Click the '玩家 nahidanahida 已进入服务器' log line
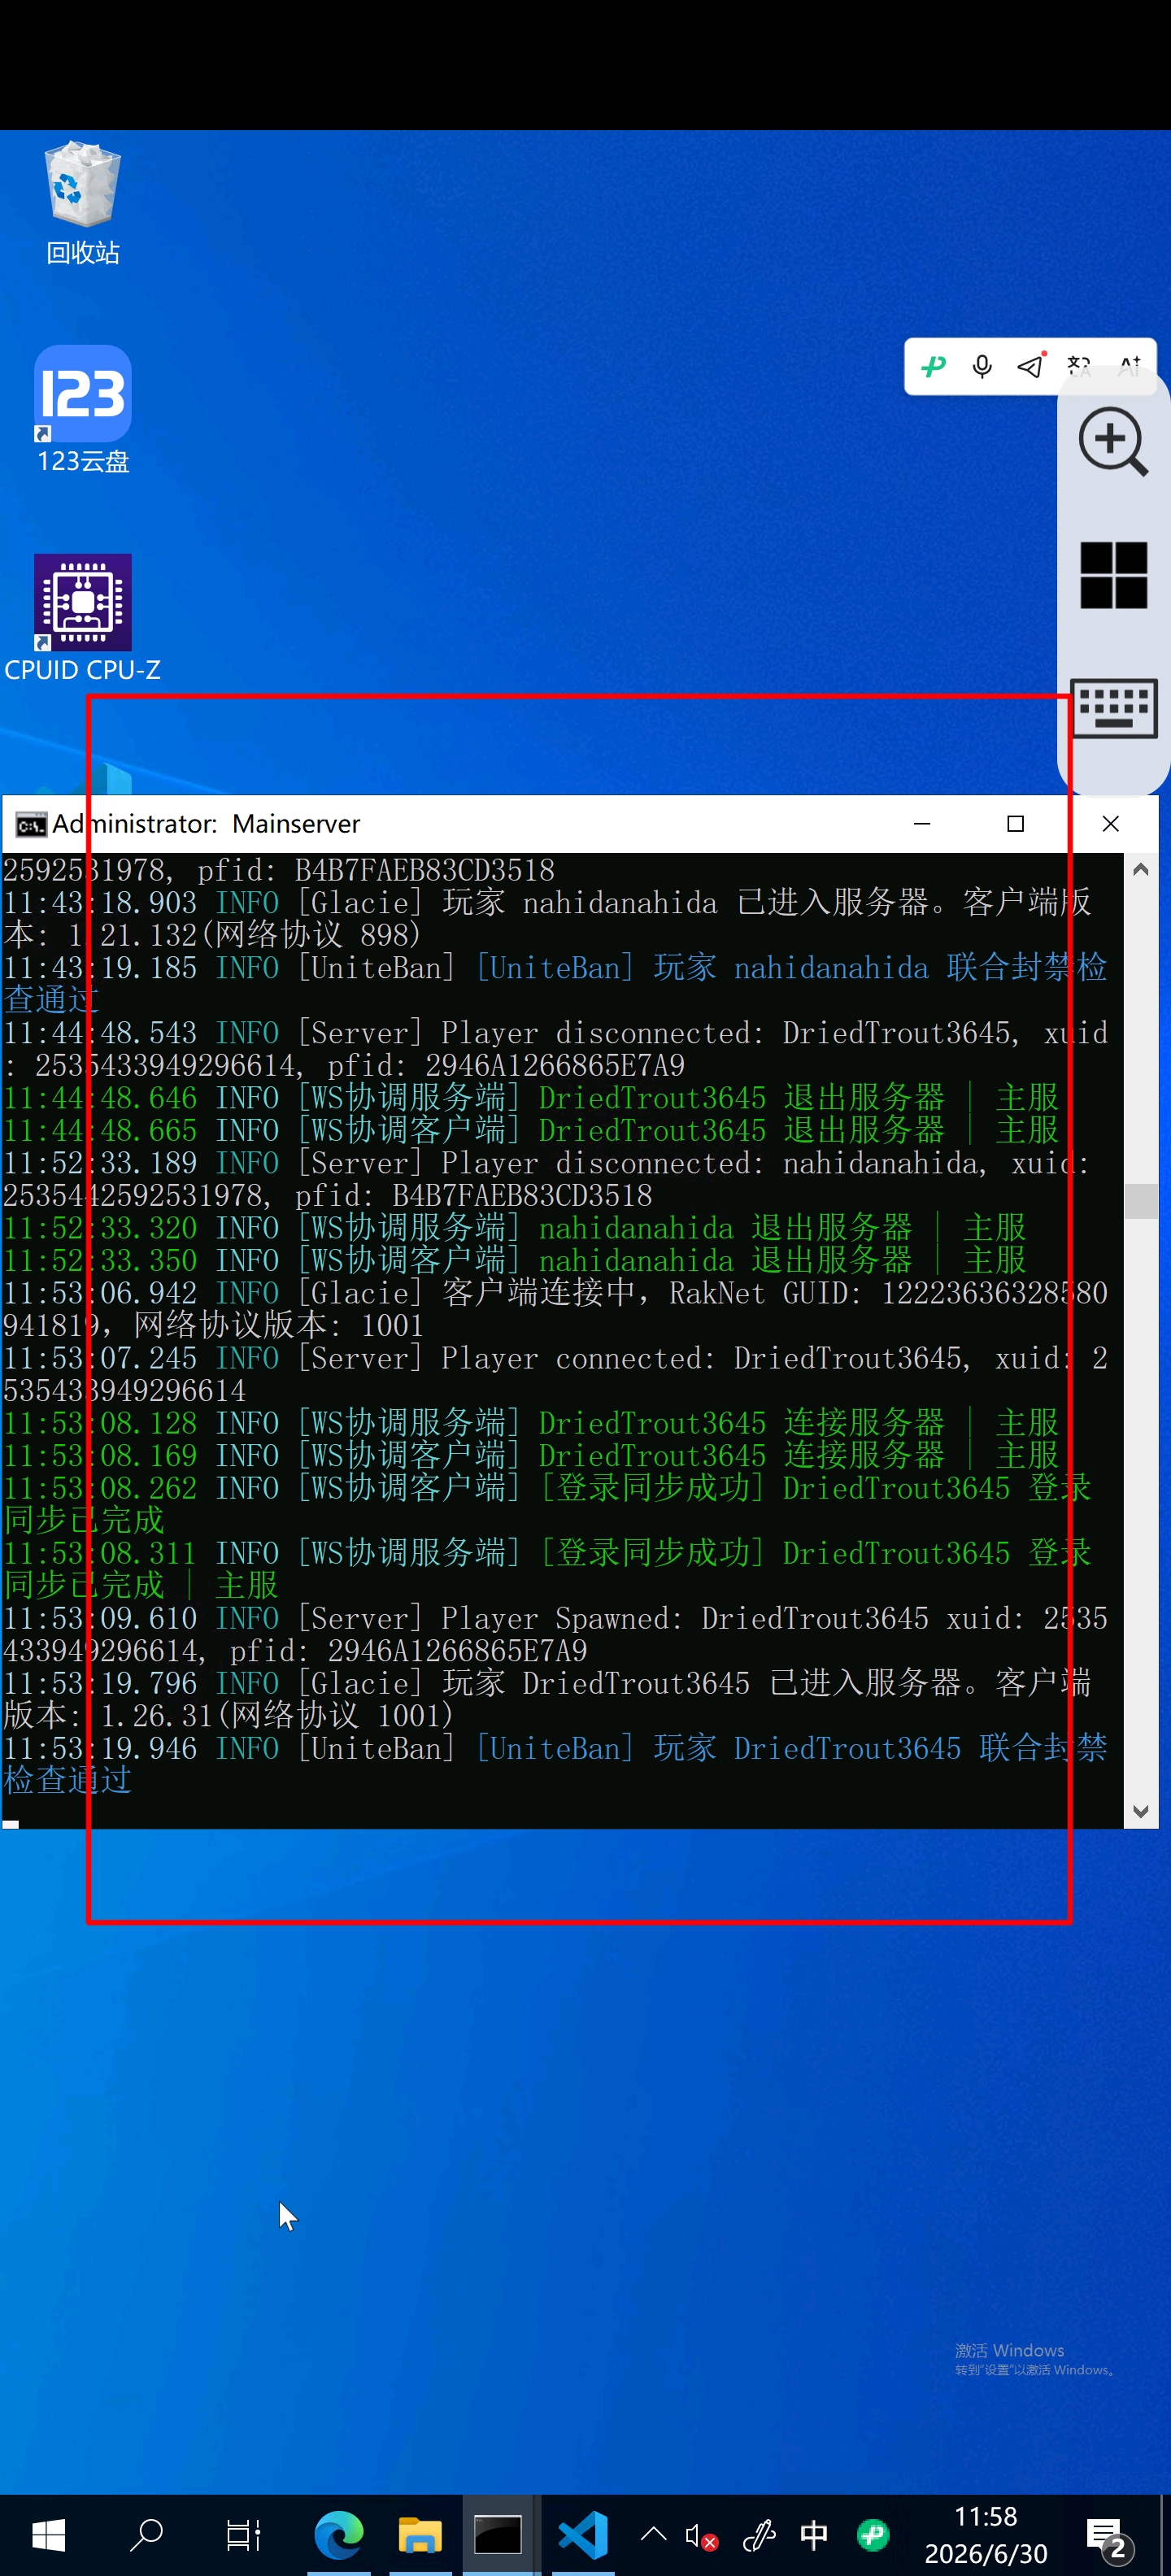1171x2576 pixels. (548, 919)
